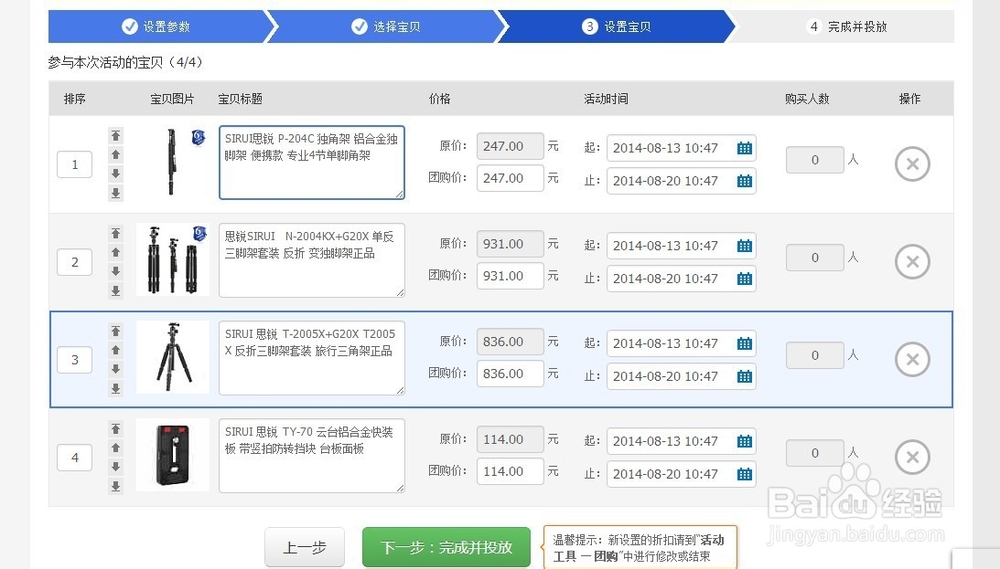Image resolution: width=1000 pixels, height=569 pixels.
Task: Click the 宝贝标题 column header
Action: [240, 98]
